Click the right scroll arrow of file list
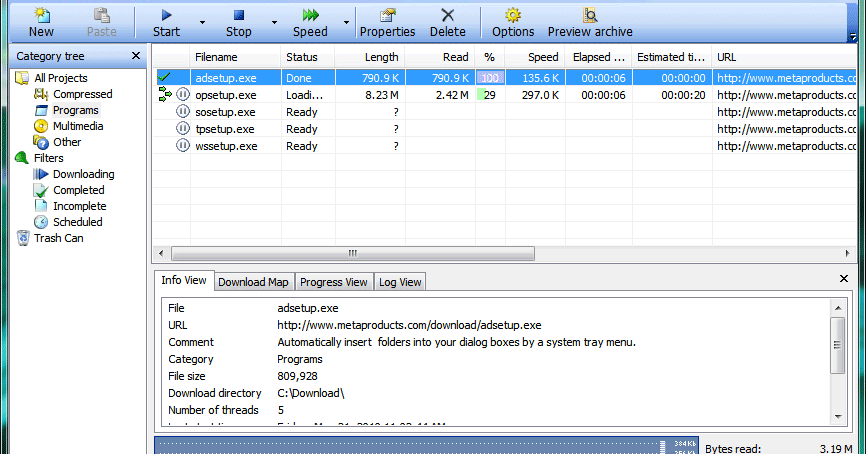Screen dimensions: 866x454 (848, 254)
